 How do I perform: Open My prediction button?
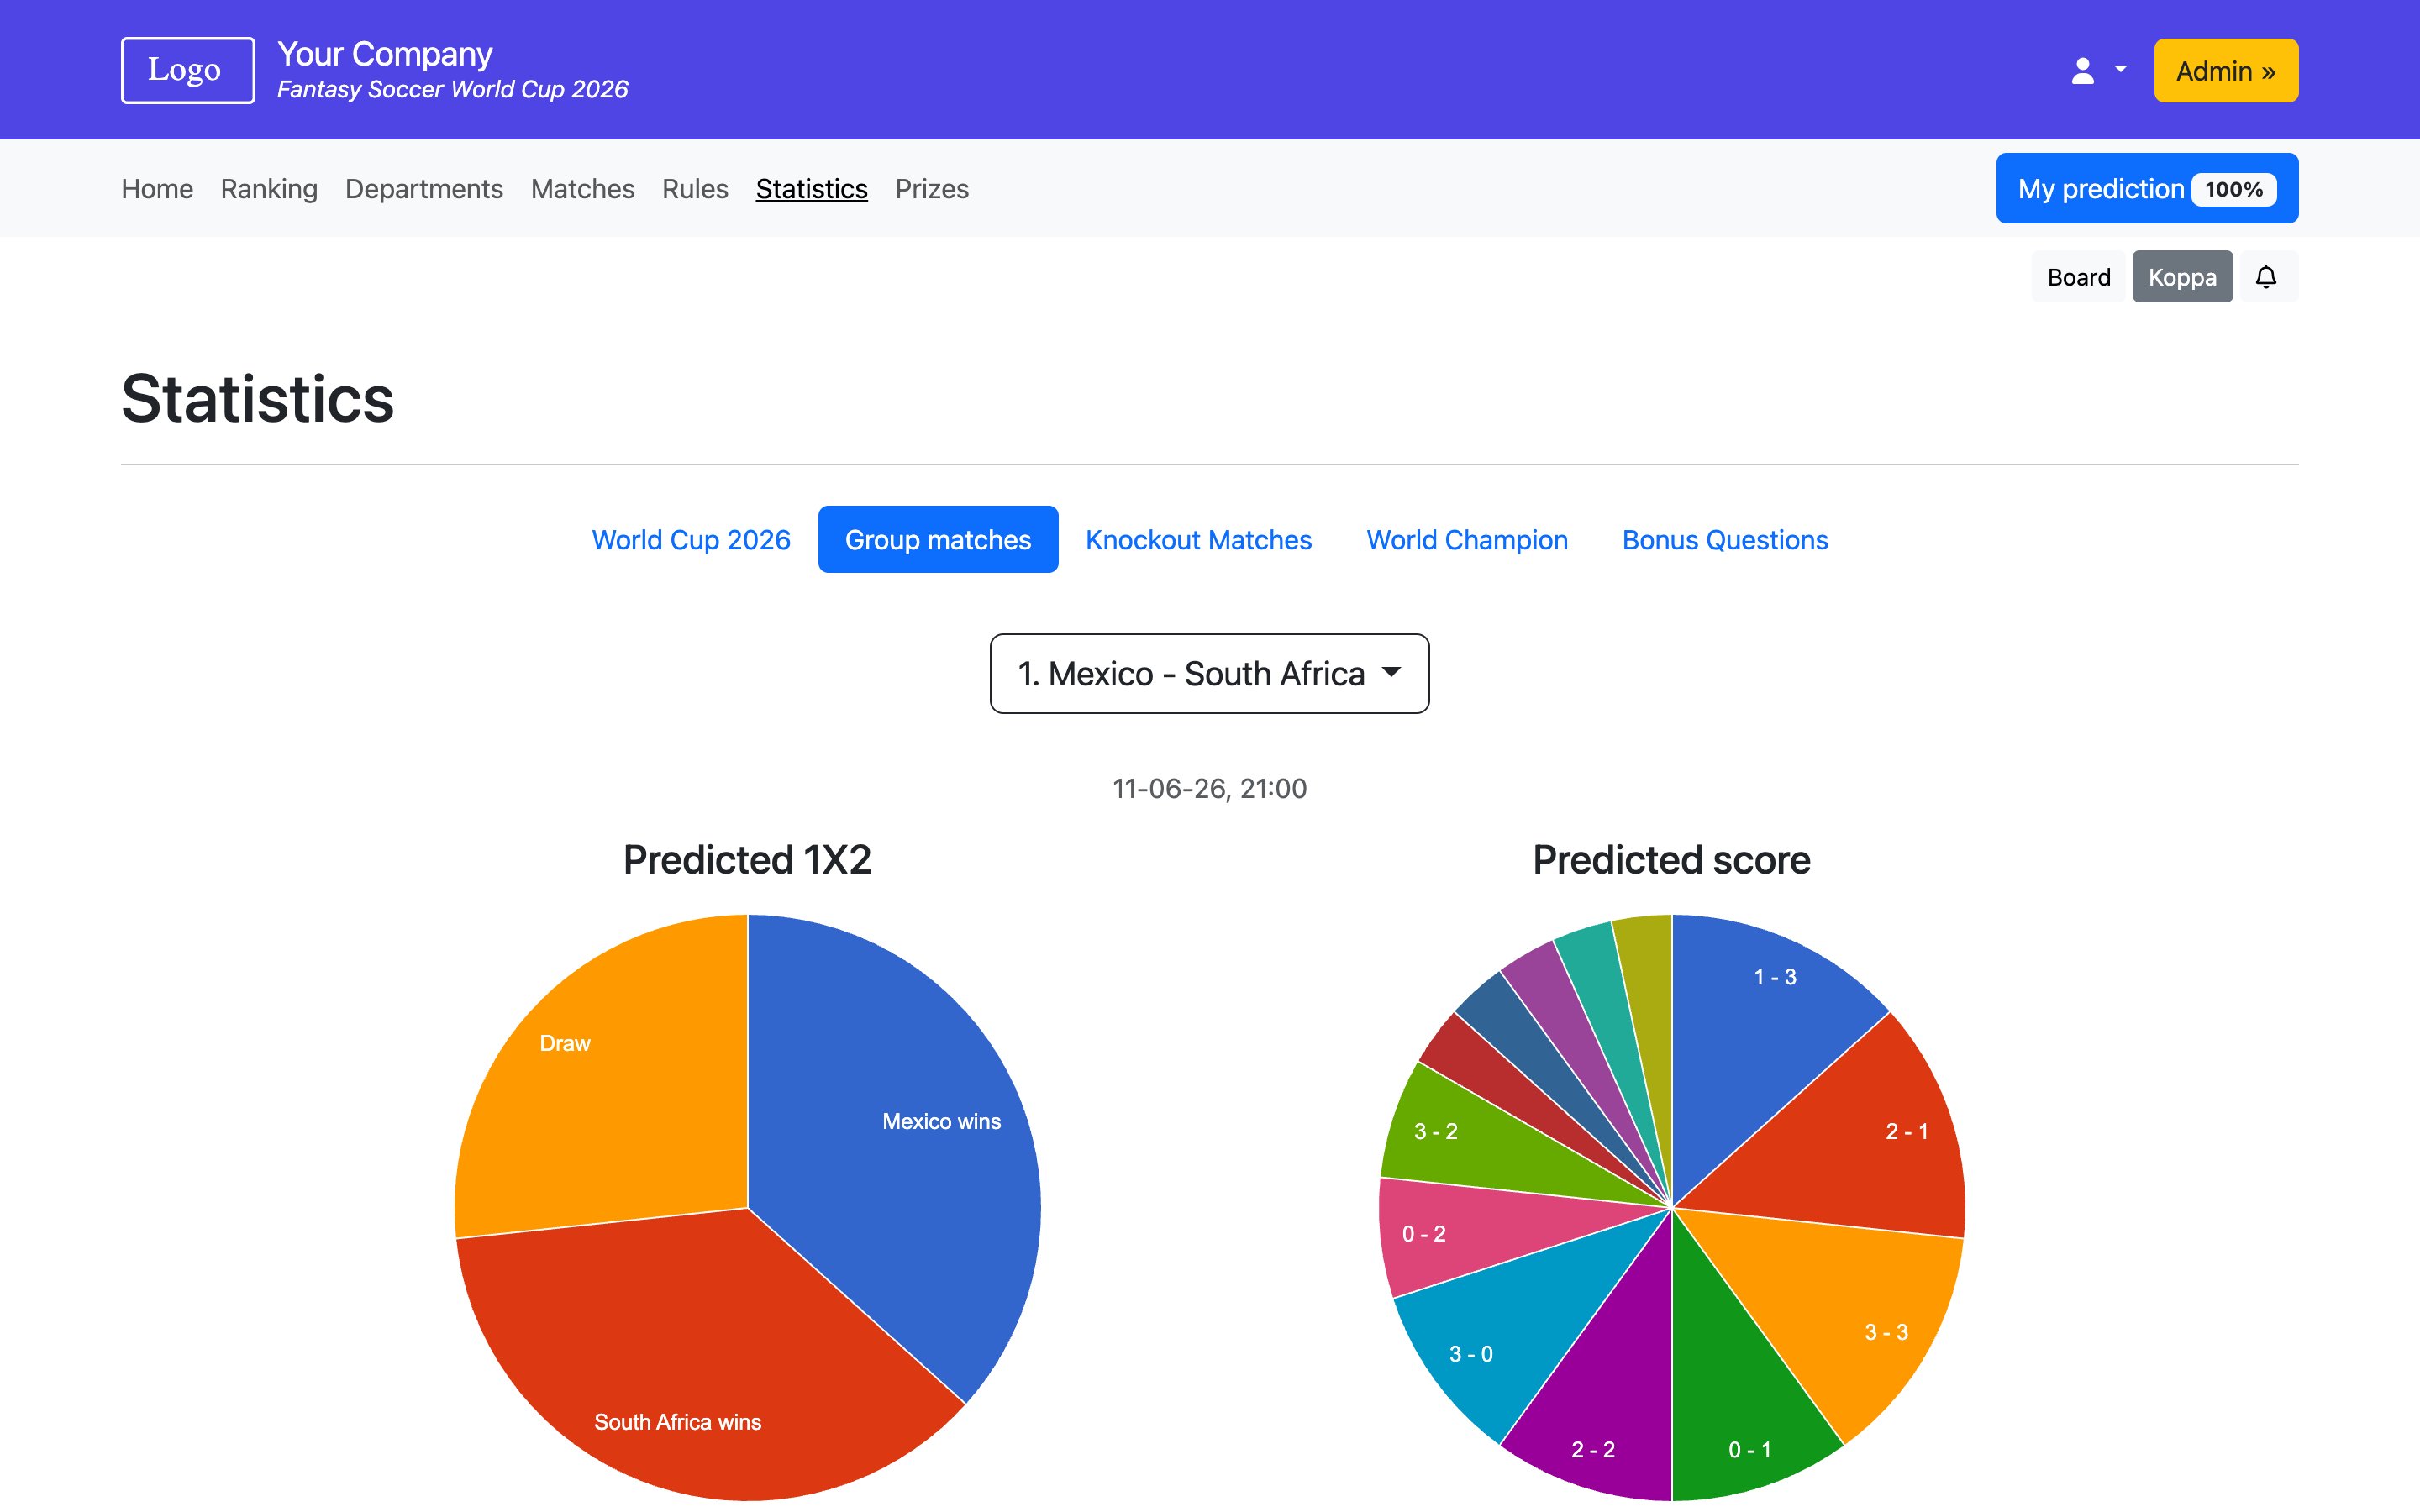2147,188
